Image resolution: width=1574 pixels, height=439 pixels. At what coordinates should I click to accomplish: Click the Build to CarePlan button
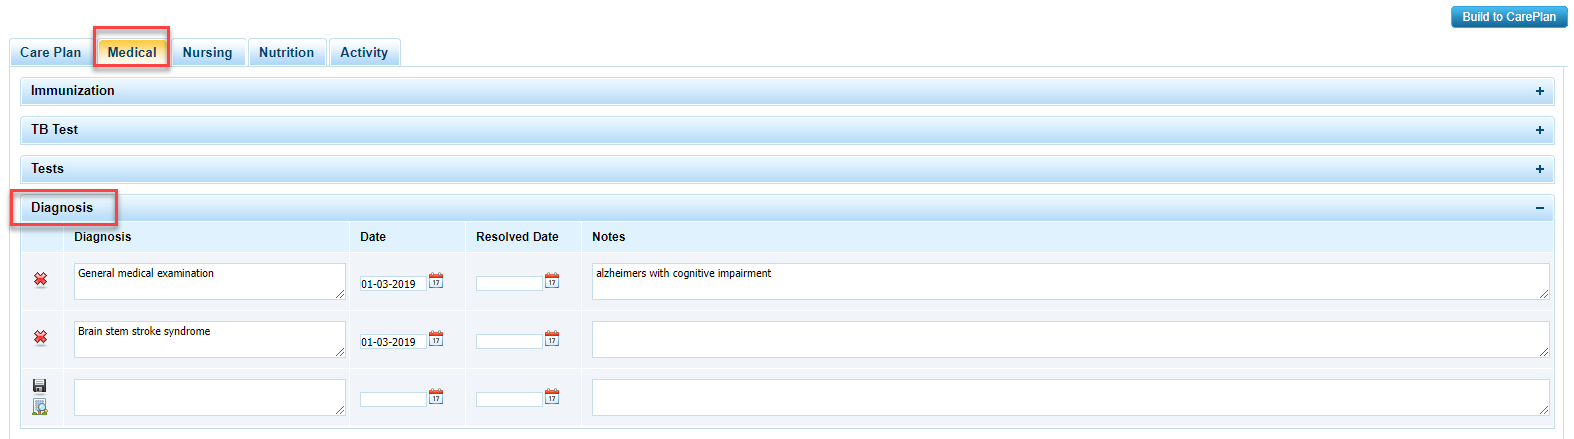(1508, 17)
